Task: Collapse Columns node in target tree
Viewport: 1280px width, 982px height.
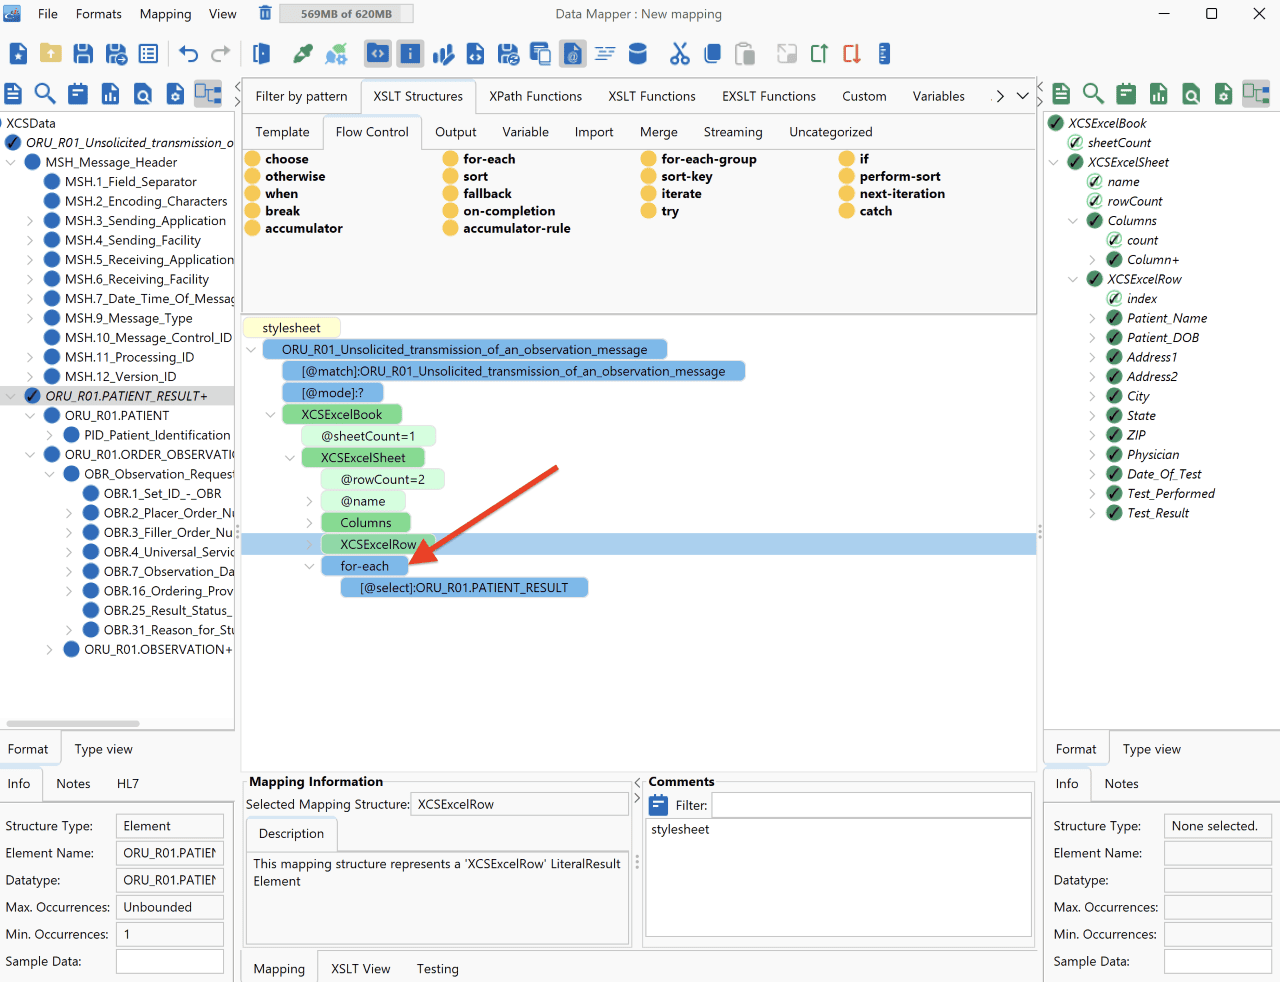Action: 1072,221
